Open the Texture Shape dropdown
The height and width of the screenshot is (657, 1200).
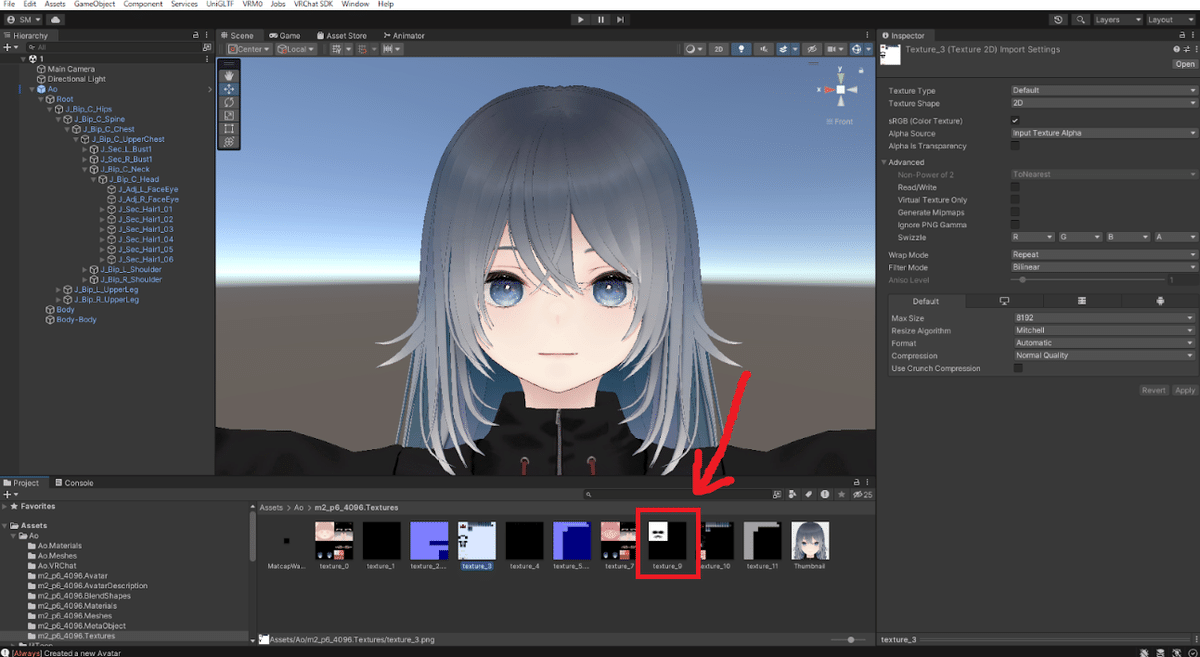coord(1103,103)
